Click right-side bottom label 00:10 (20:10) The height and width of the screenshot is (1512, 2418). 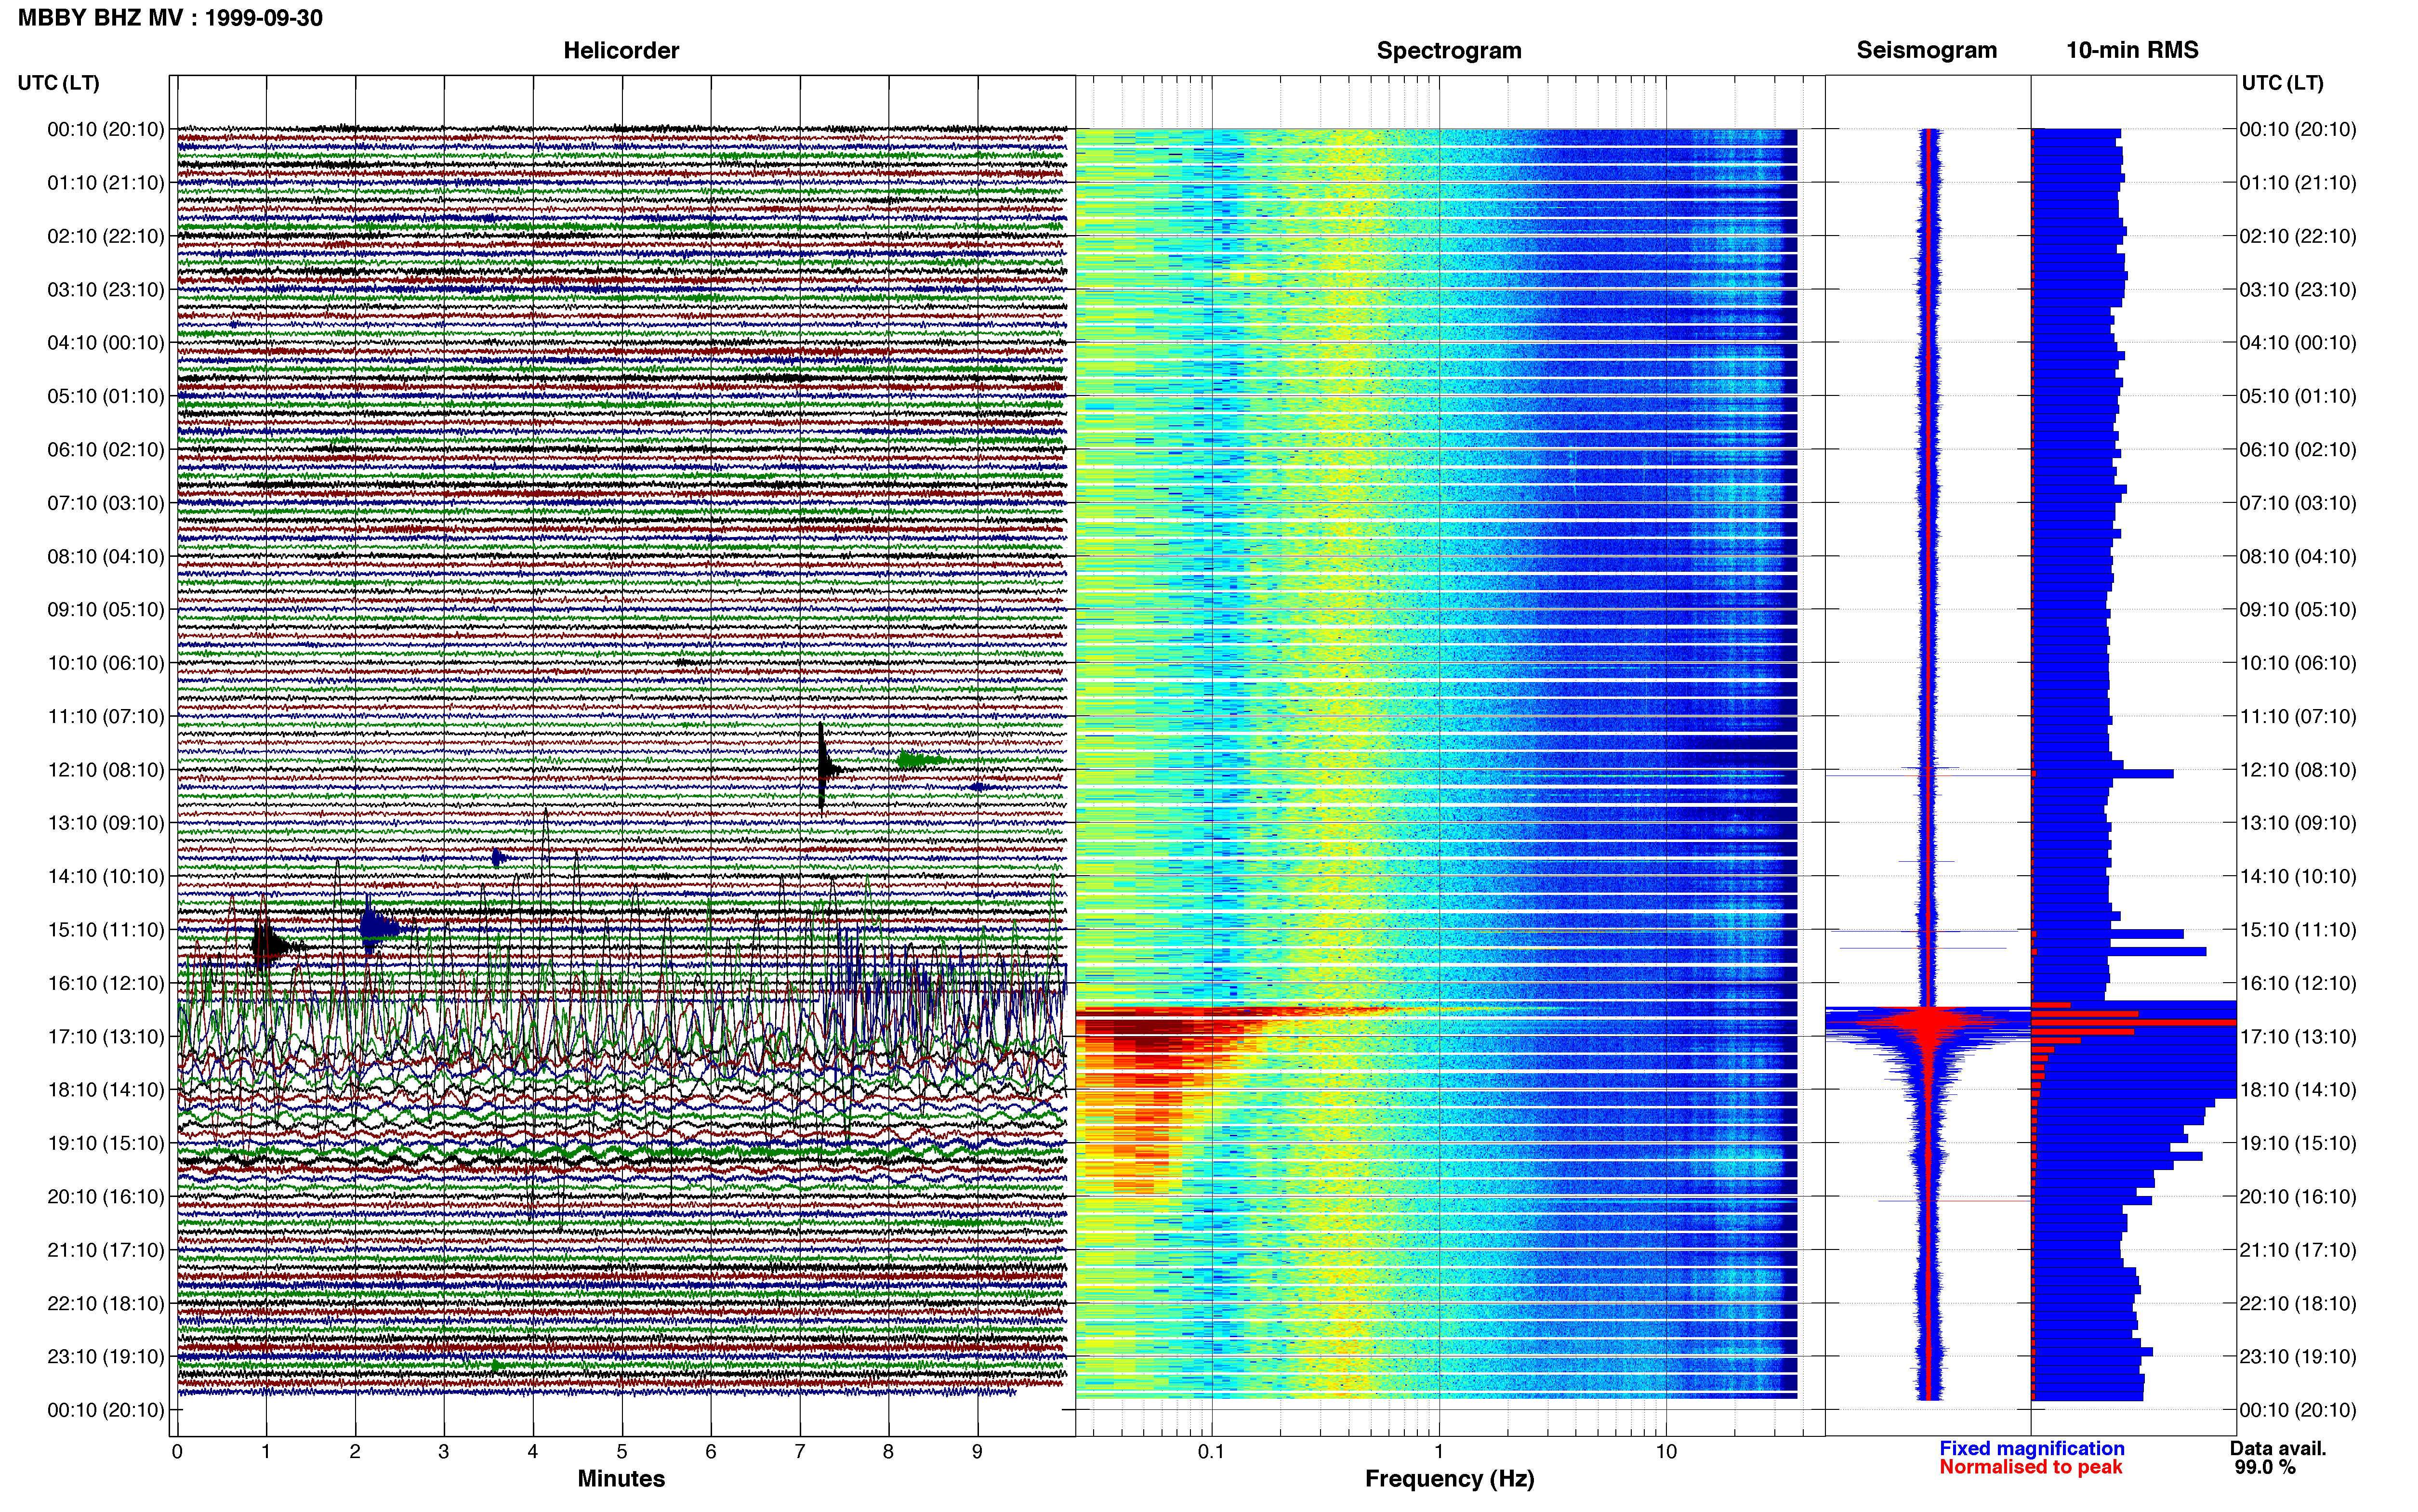point(2298,1410)
